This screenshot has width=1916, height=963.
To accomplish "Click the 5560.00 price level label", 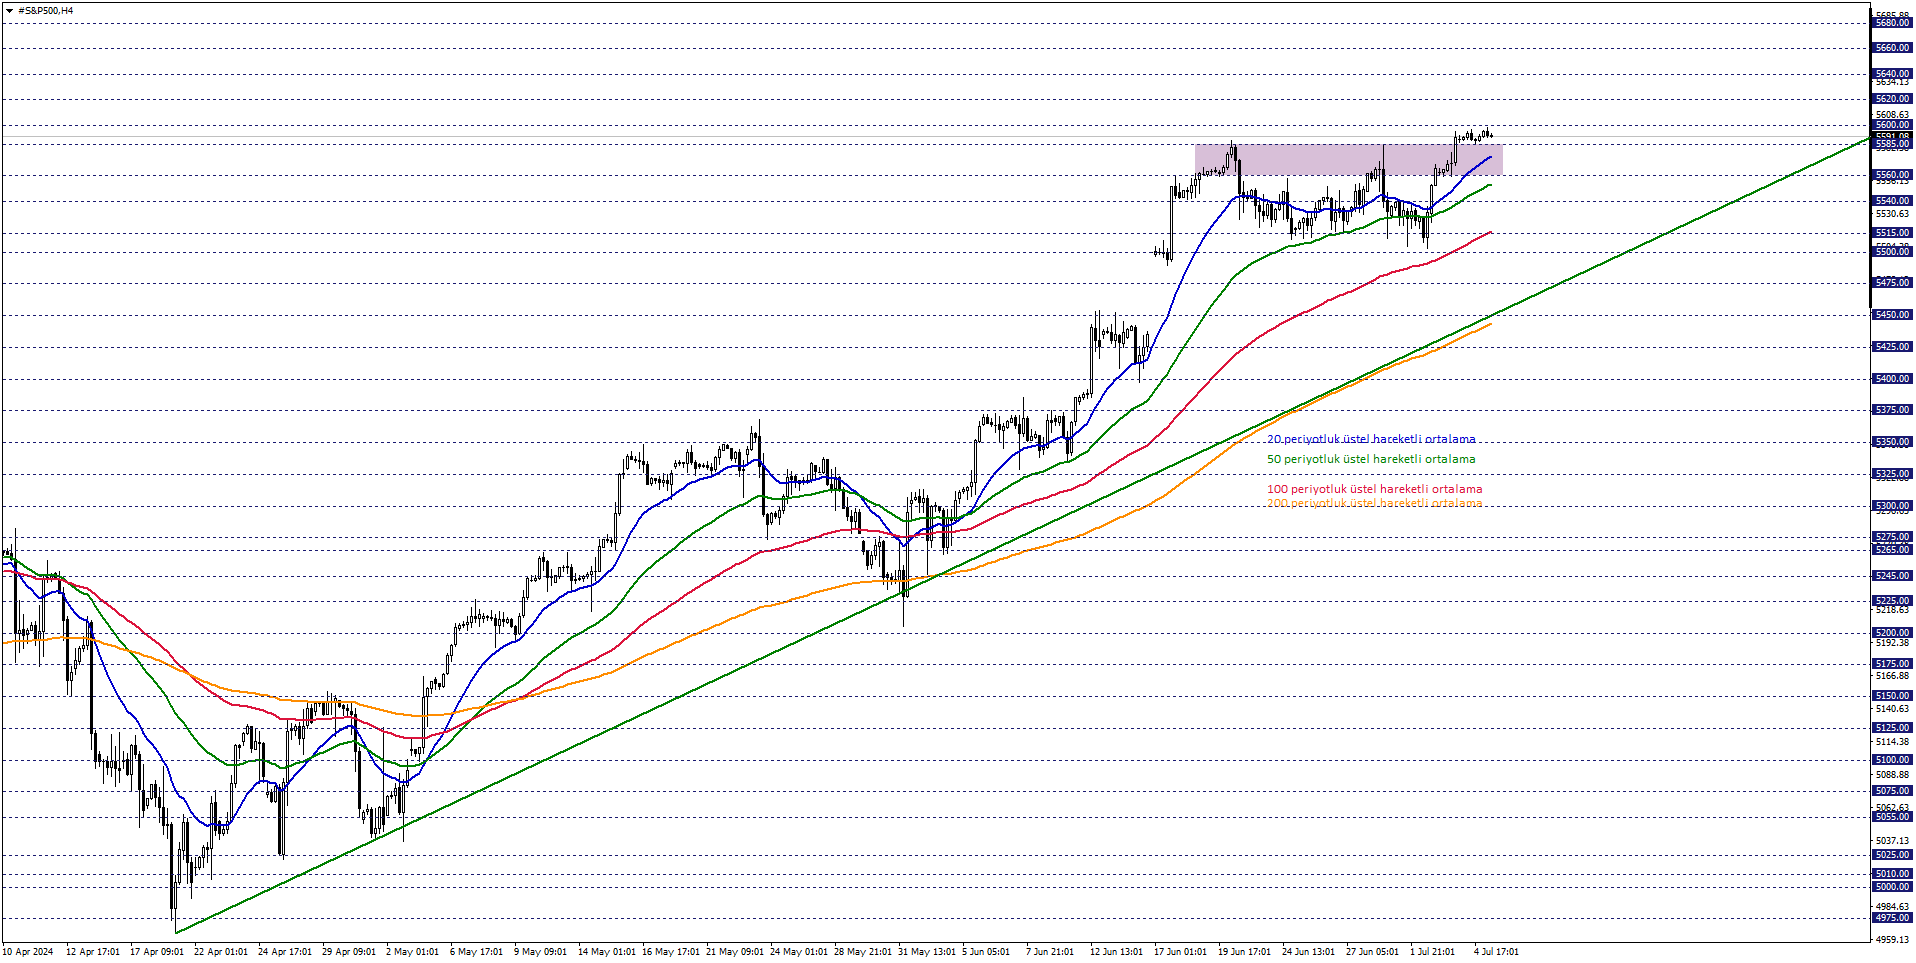I will (x=1892, y=175).
